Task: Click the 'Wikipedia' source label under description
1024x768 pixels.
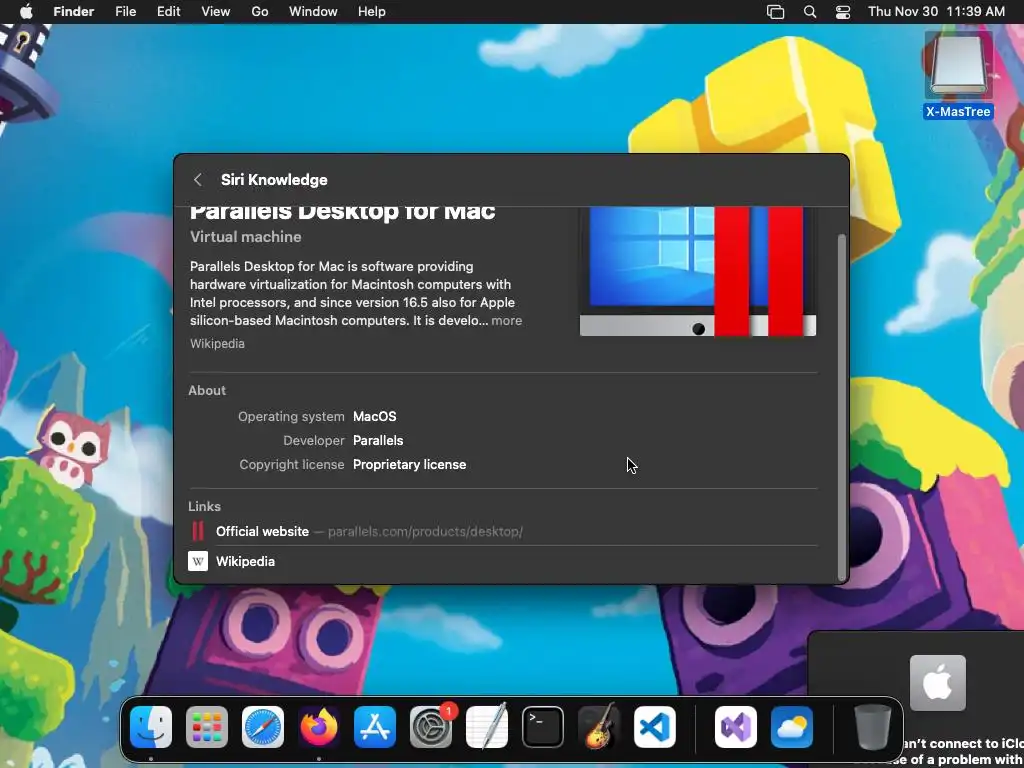Action: (217, 344)
